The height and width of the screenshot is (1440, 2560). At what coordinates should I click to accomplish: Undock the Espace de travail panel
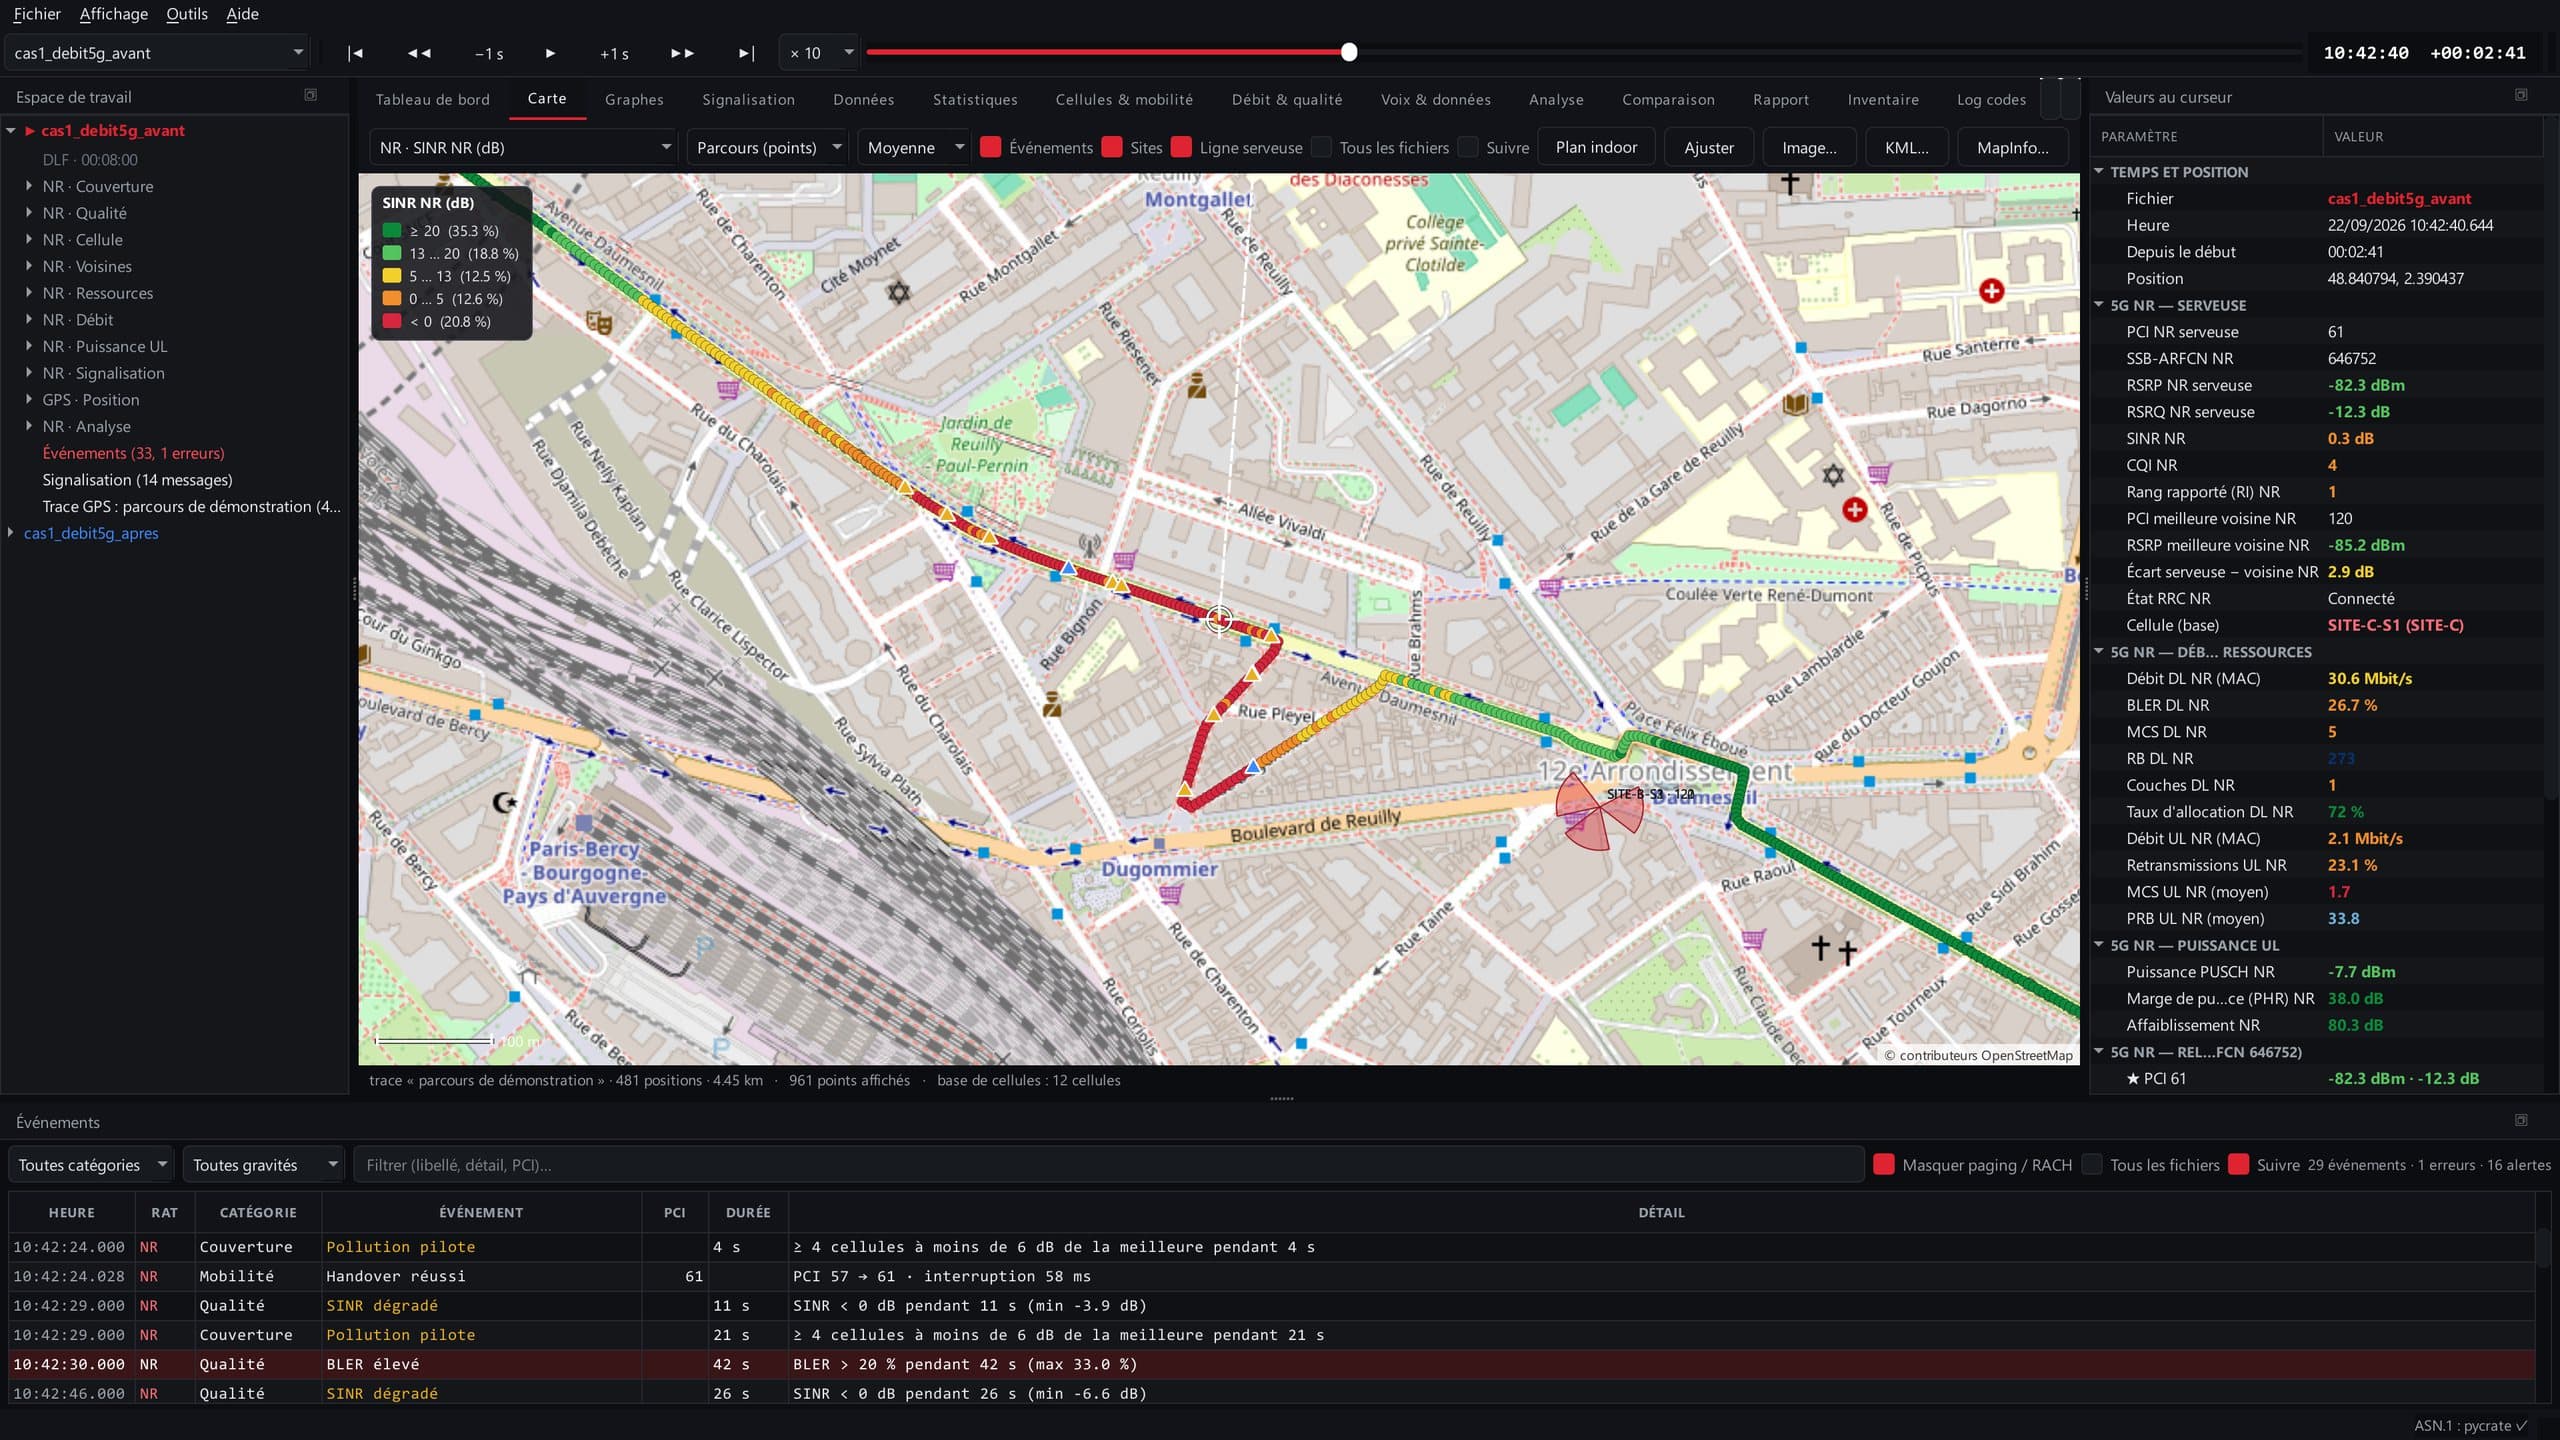310,95
